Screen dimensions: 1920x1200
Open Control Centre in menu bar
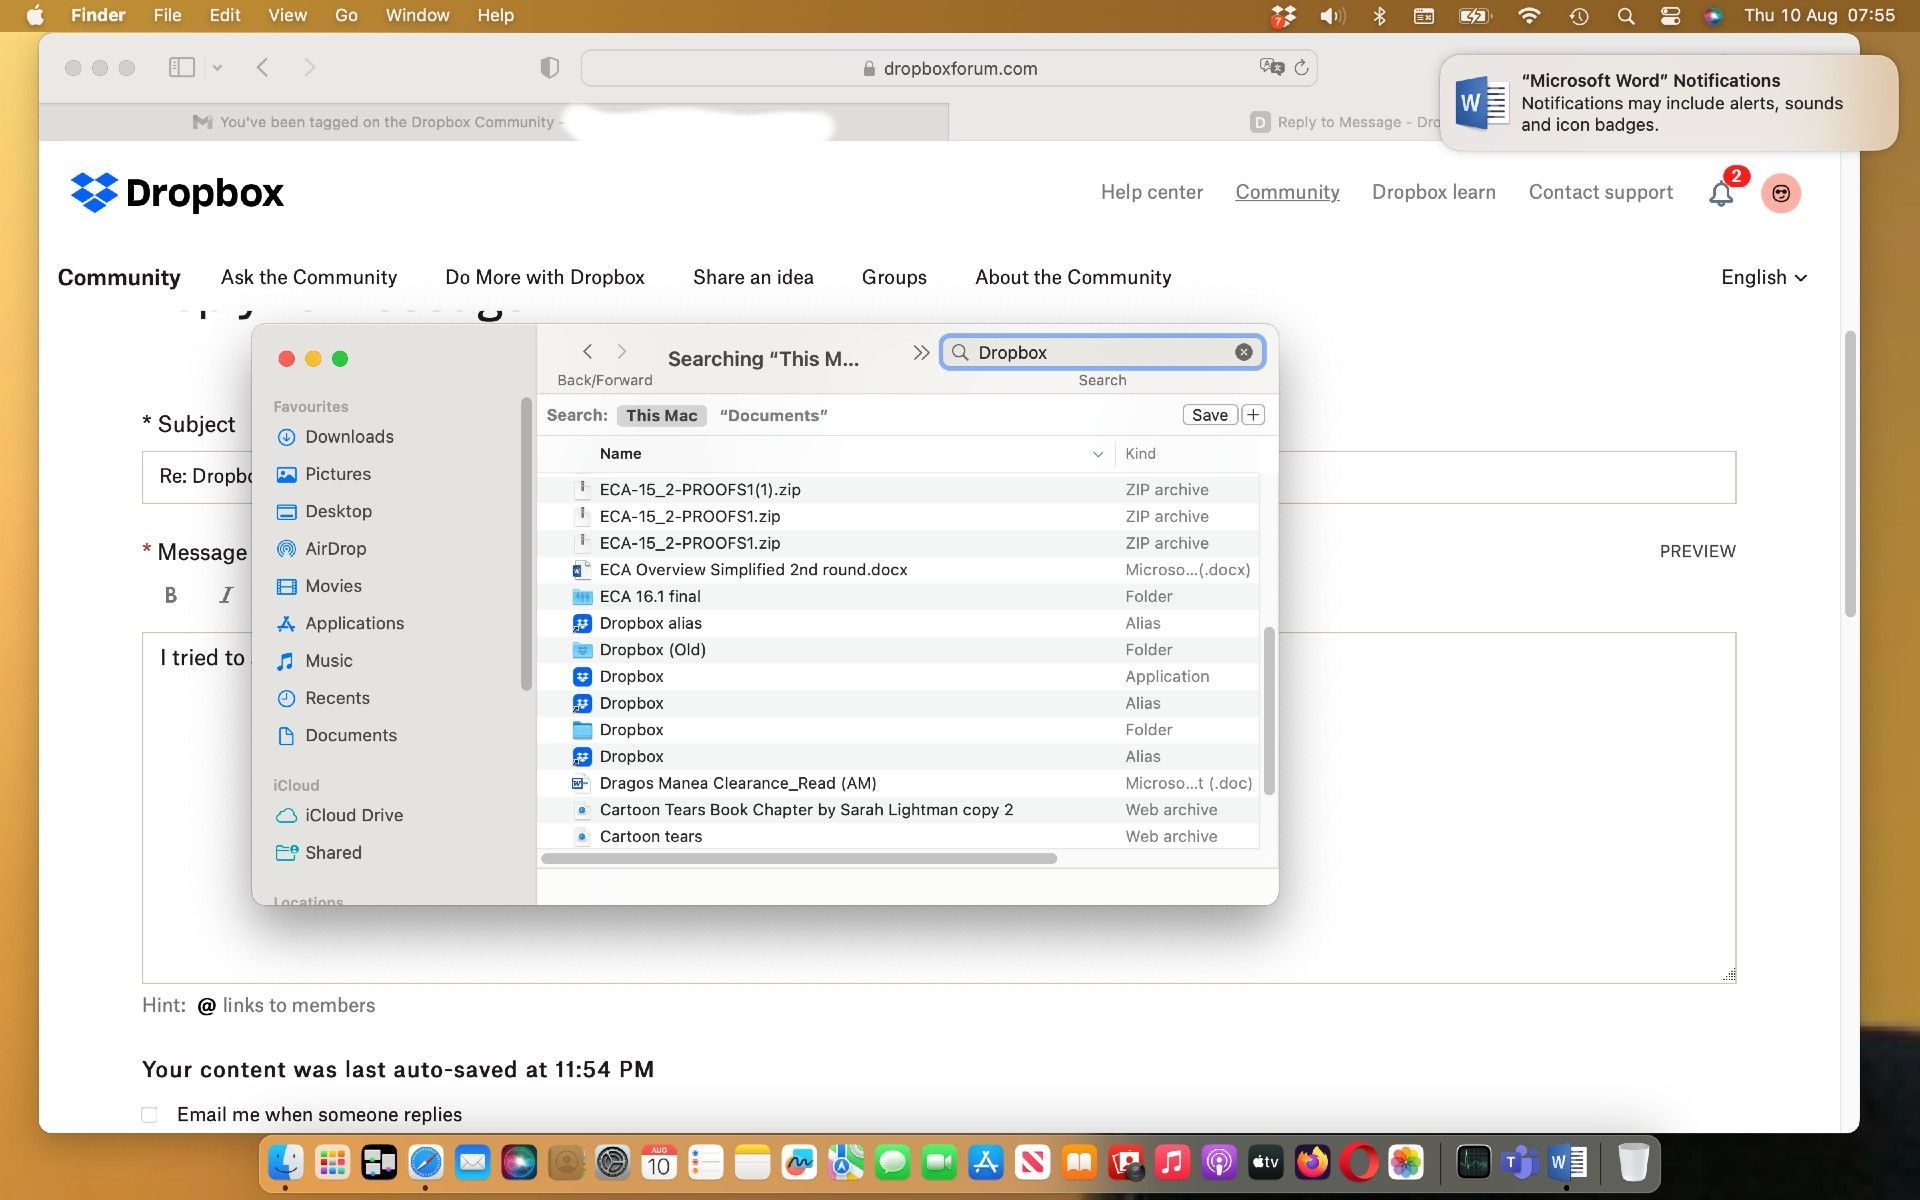coord(1670,15)
